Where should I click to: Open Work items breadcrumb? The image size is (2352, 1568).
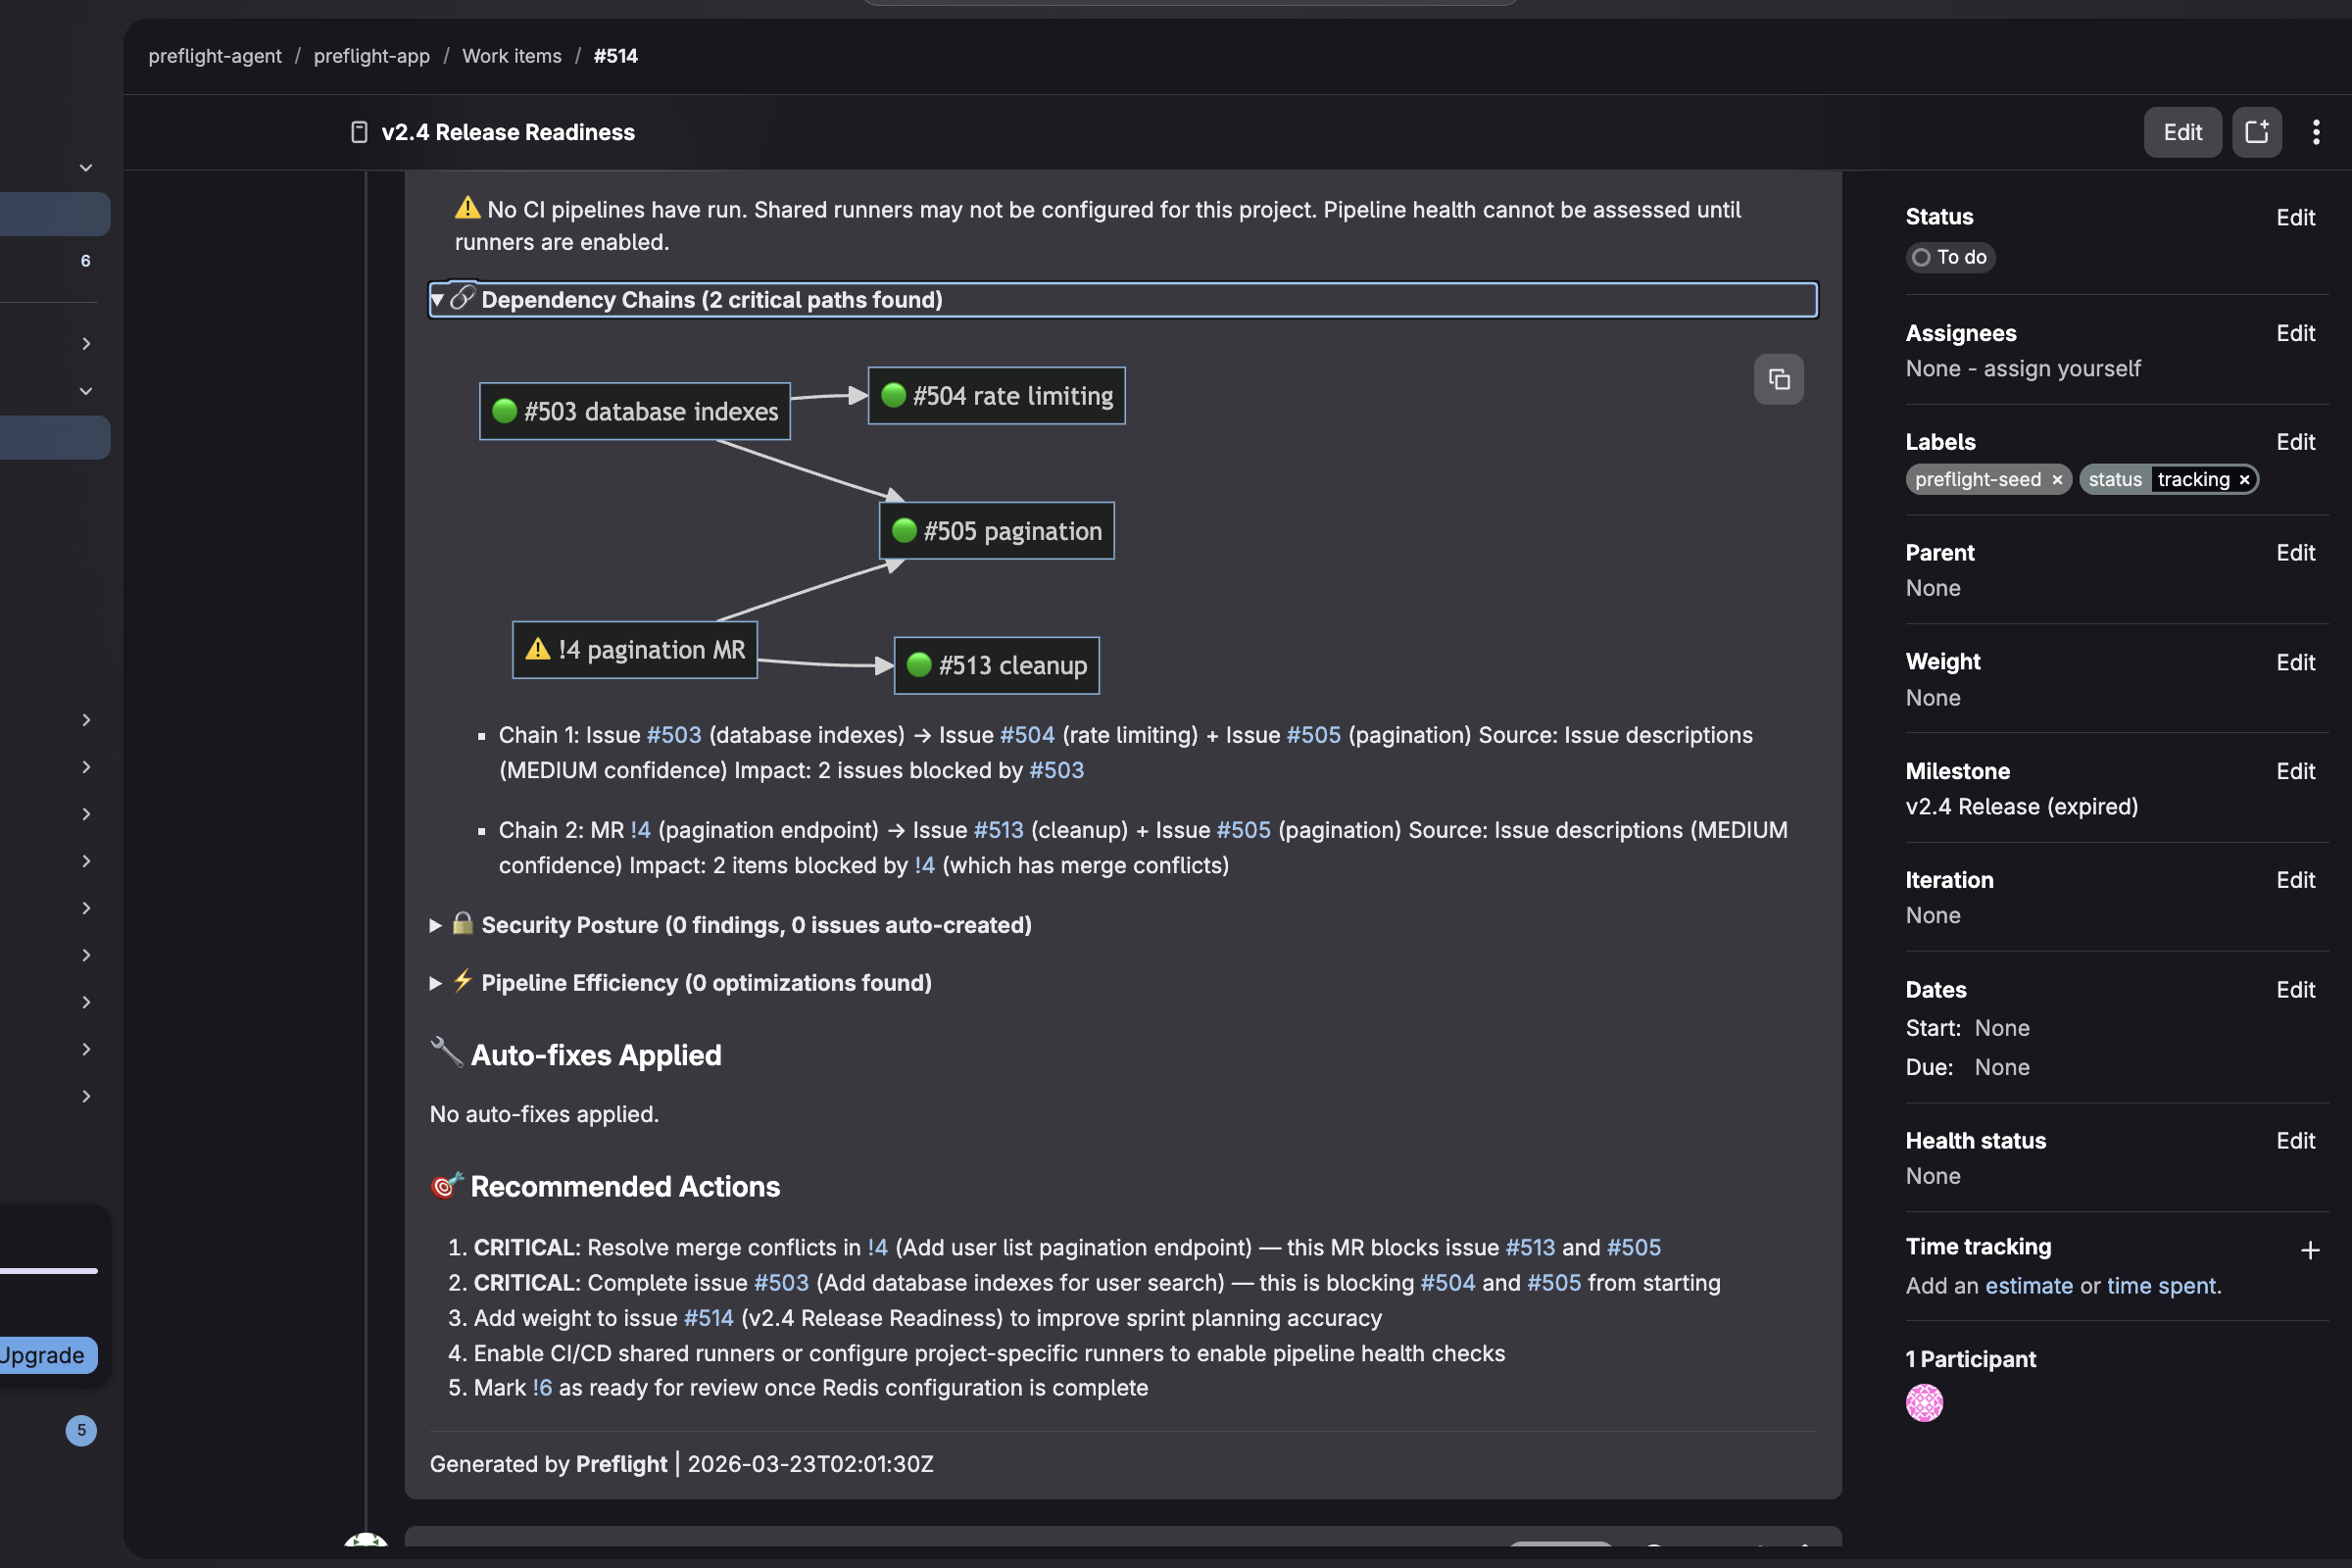coord(511,56)
